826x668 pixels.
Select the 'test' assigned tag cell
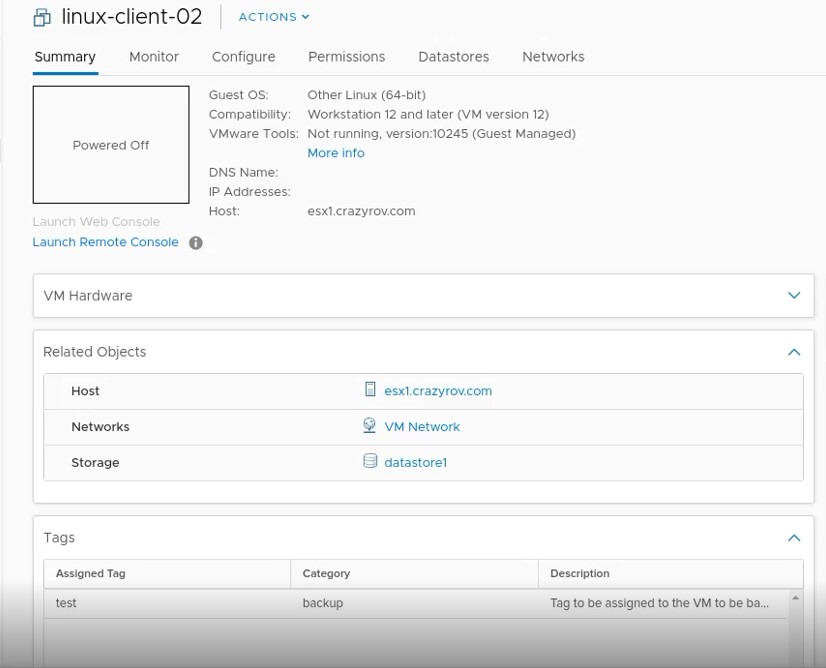pos(167,603)
